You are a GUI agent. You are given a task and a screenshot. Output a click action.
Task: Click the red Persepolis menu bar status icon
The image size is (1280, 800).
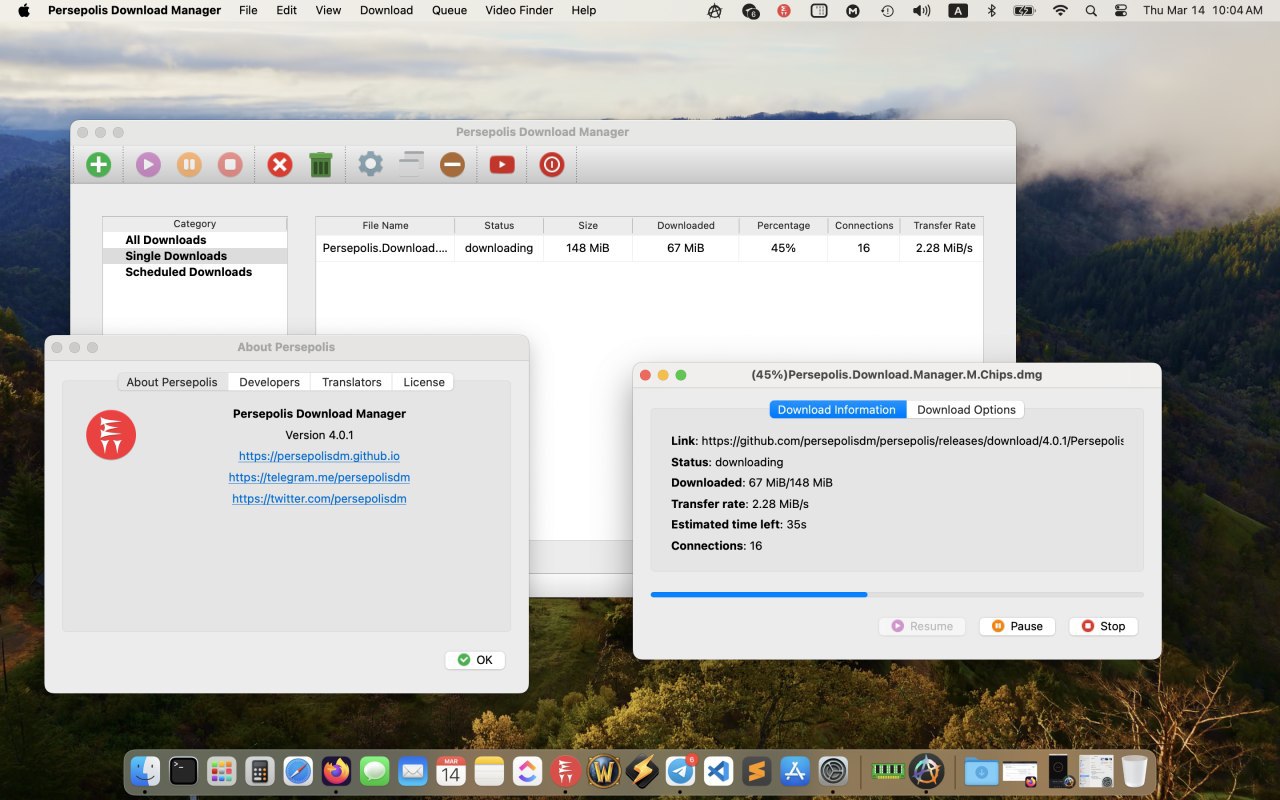pyautogui.click(x=784, y=10)
